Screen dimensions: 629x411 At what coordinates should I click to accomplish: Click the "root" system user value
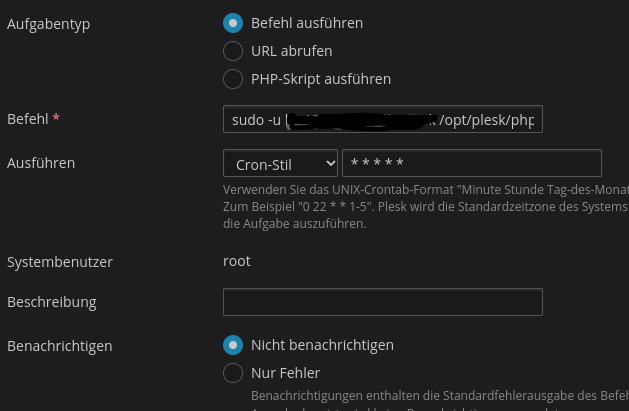tap(236, 261)
